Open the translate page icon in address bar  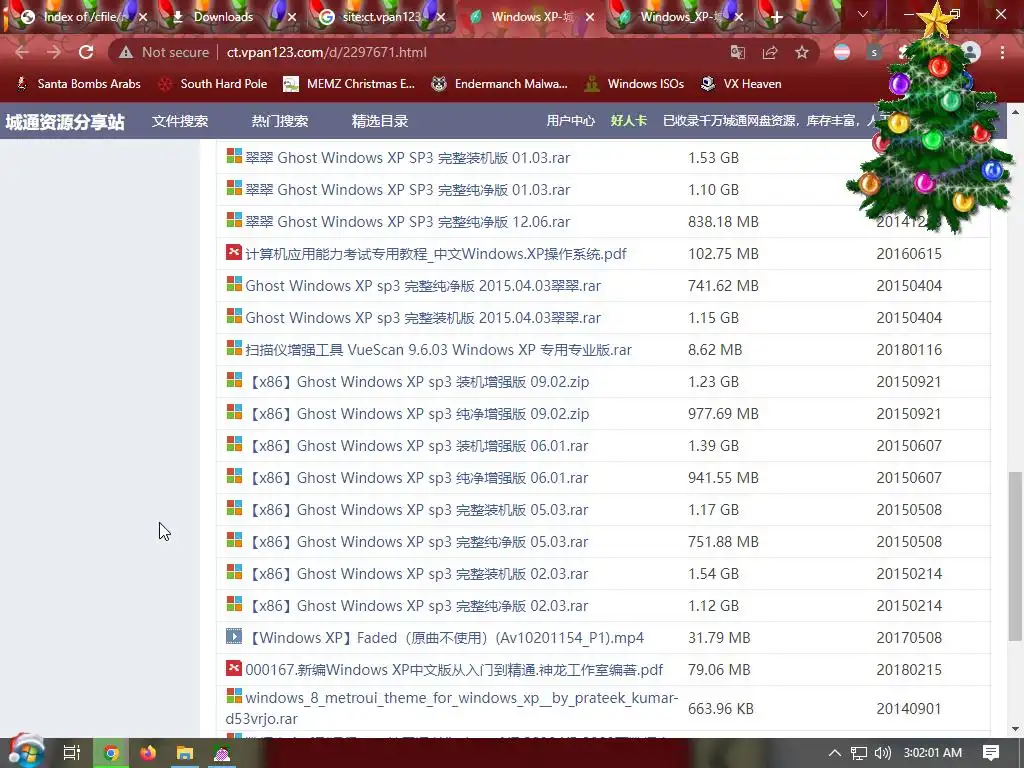[738, 52]
